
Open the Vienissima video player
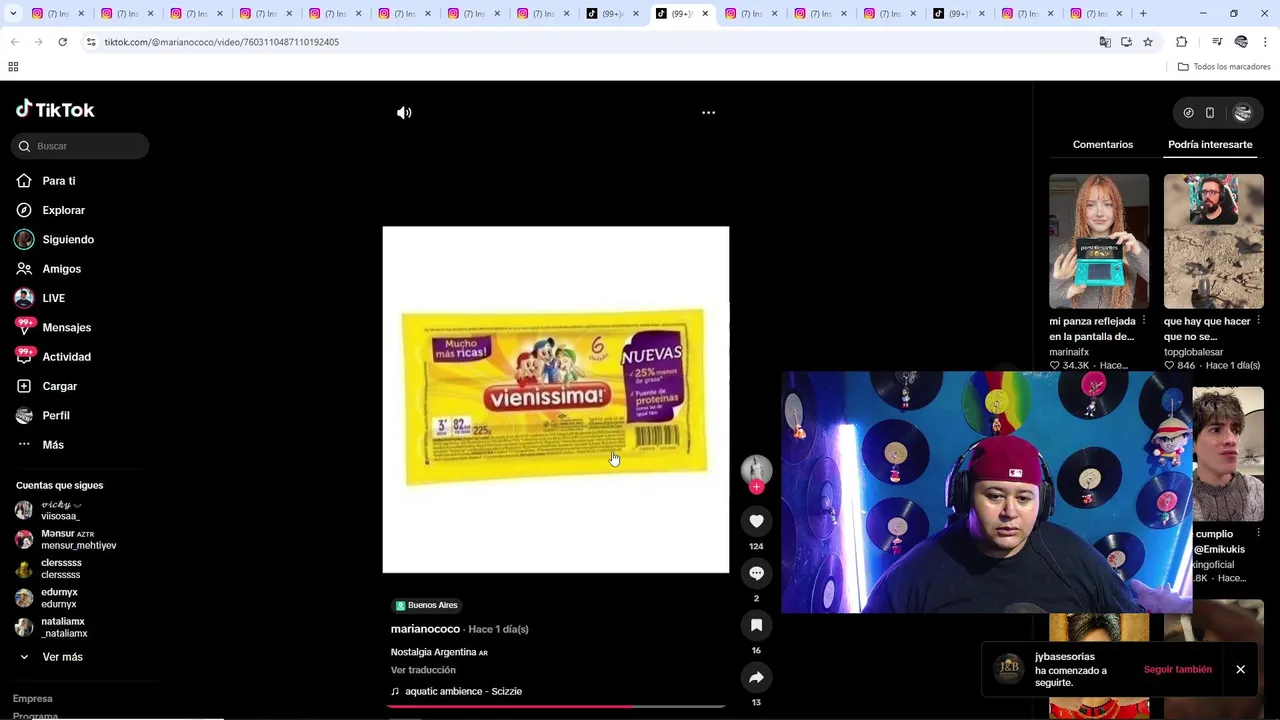point(556,400)
